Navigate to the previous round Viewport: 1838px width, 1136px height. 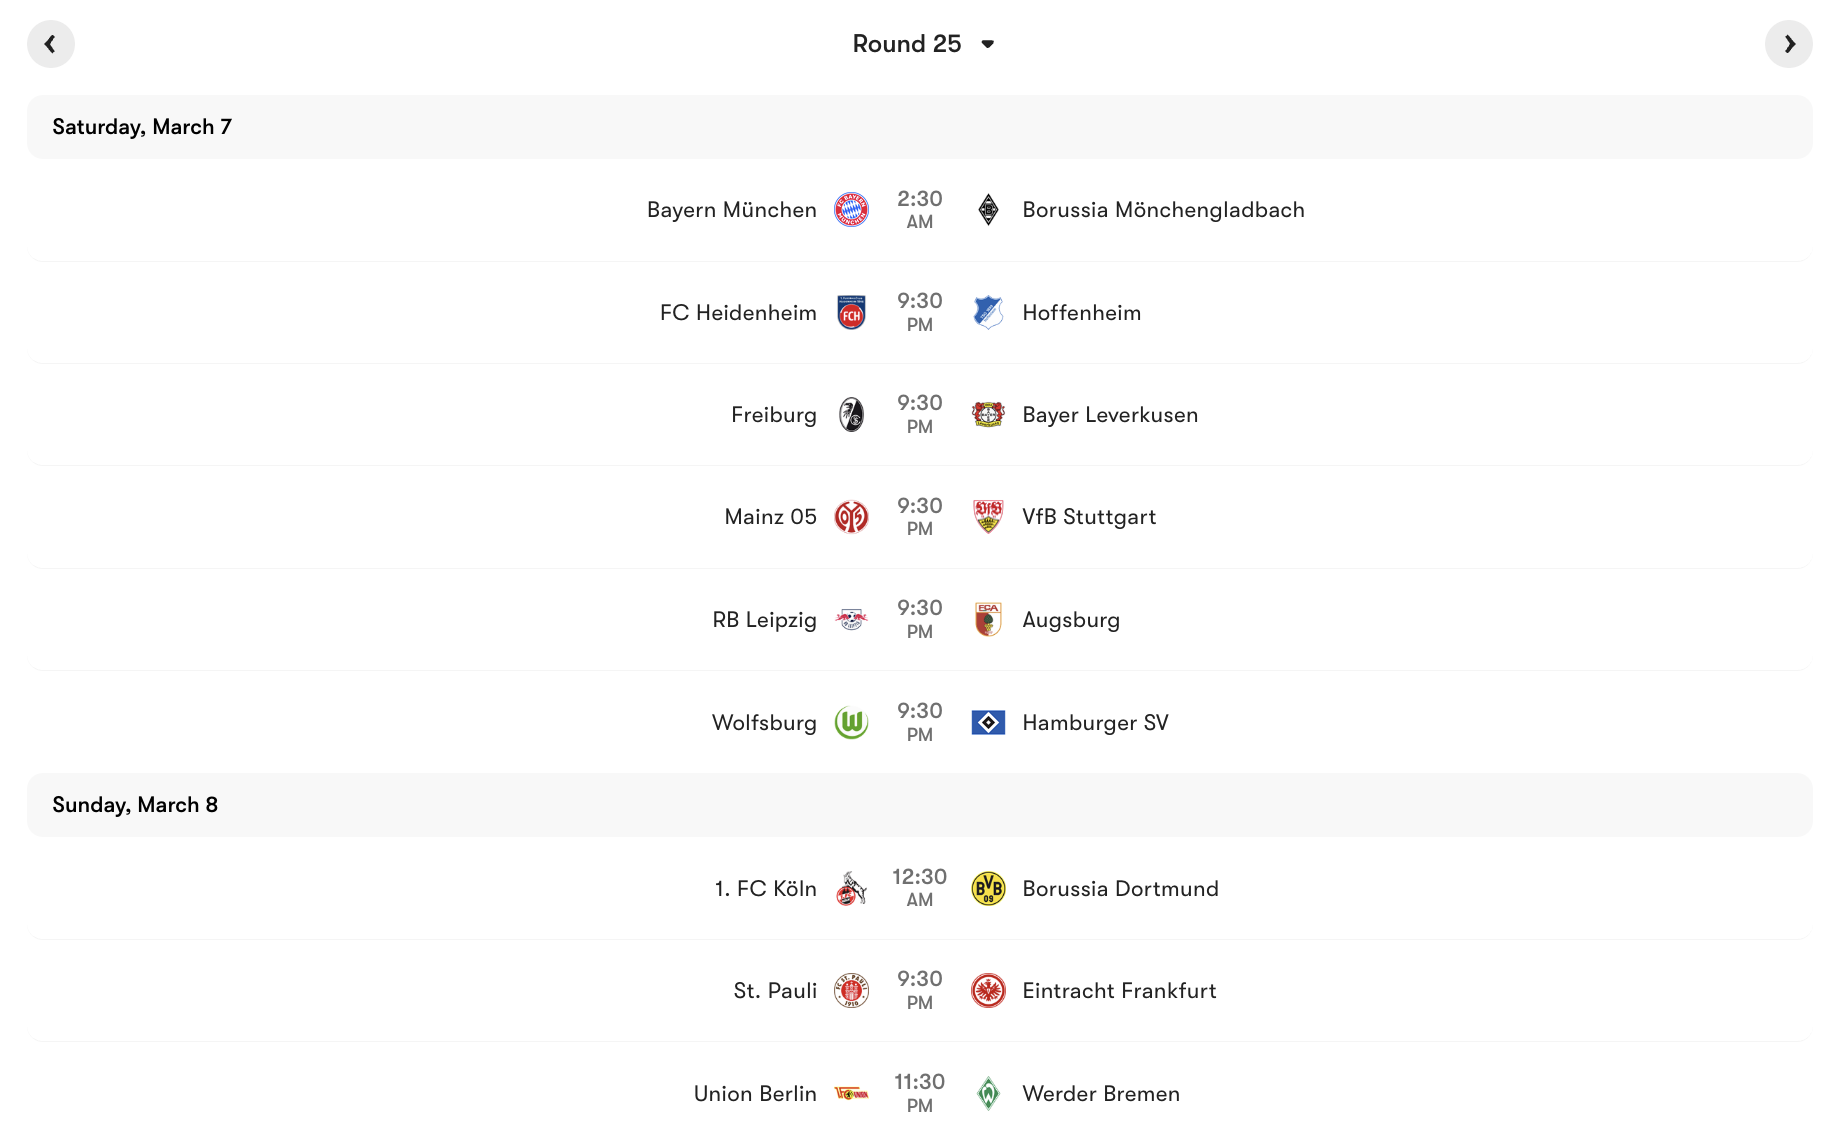(x=50, y=44)
